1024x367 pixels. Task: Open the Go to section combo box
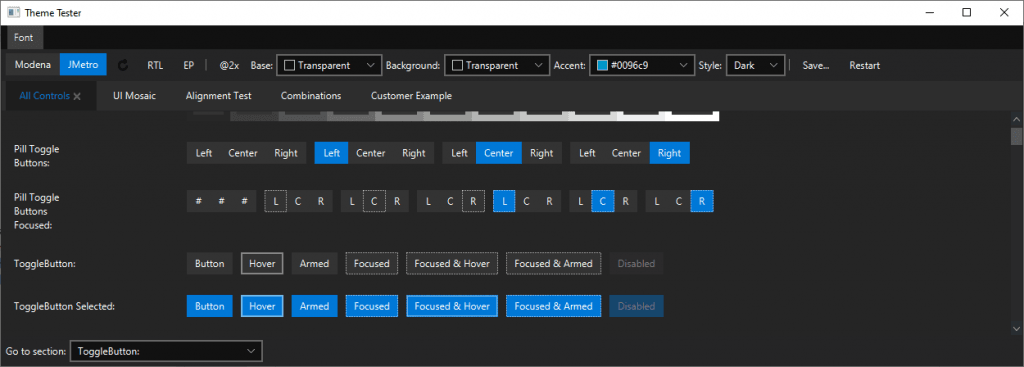(x=166, y=351)
